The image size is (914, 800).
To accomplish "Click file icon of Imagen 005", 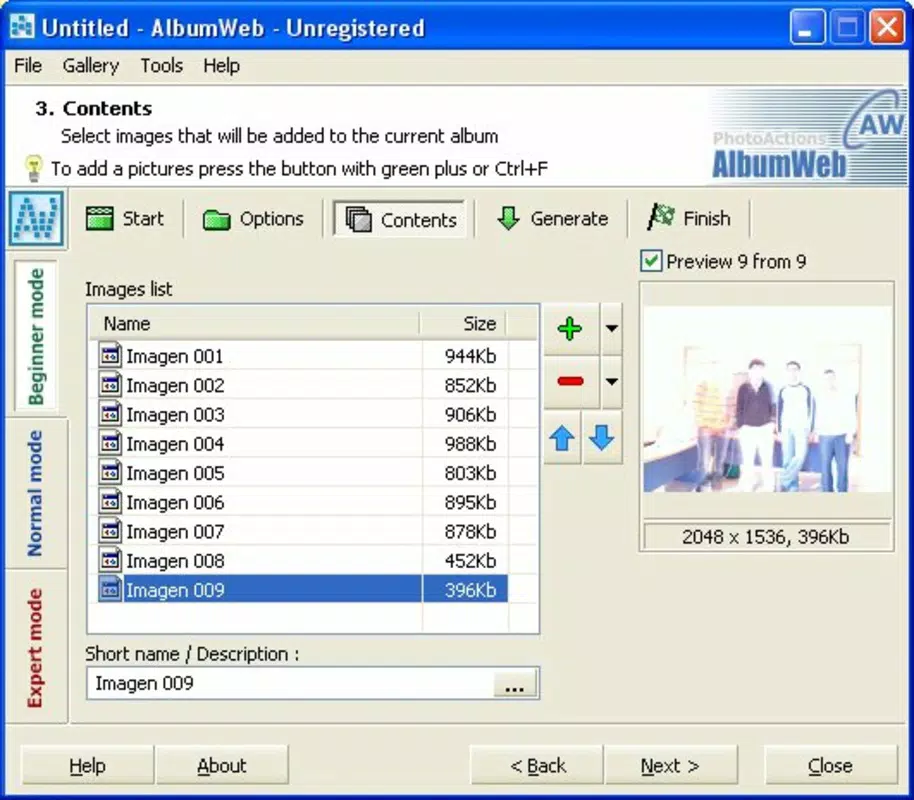I will 110,472.
